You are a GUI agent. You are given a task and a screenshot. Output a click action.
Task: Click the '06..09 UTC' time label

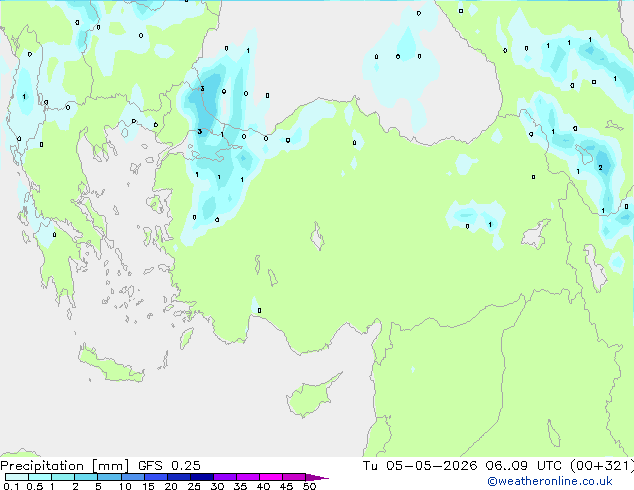click(x=523, y=466)
